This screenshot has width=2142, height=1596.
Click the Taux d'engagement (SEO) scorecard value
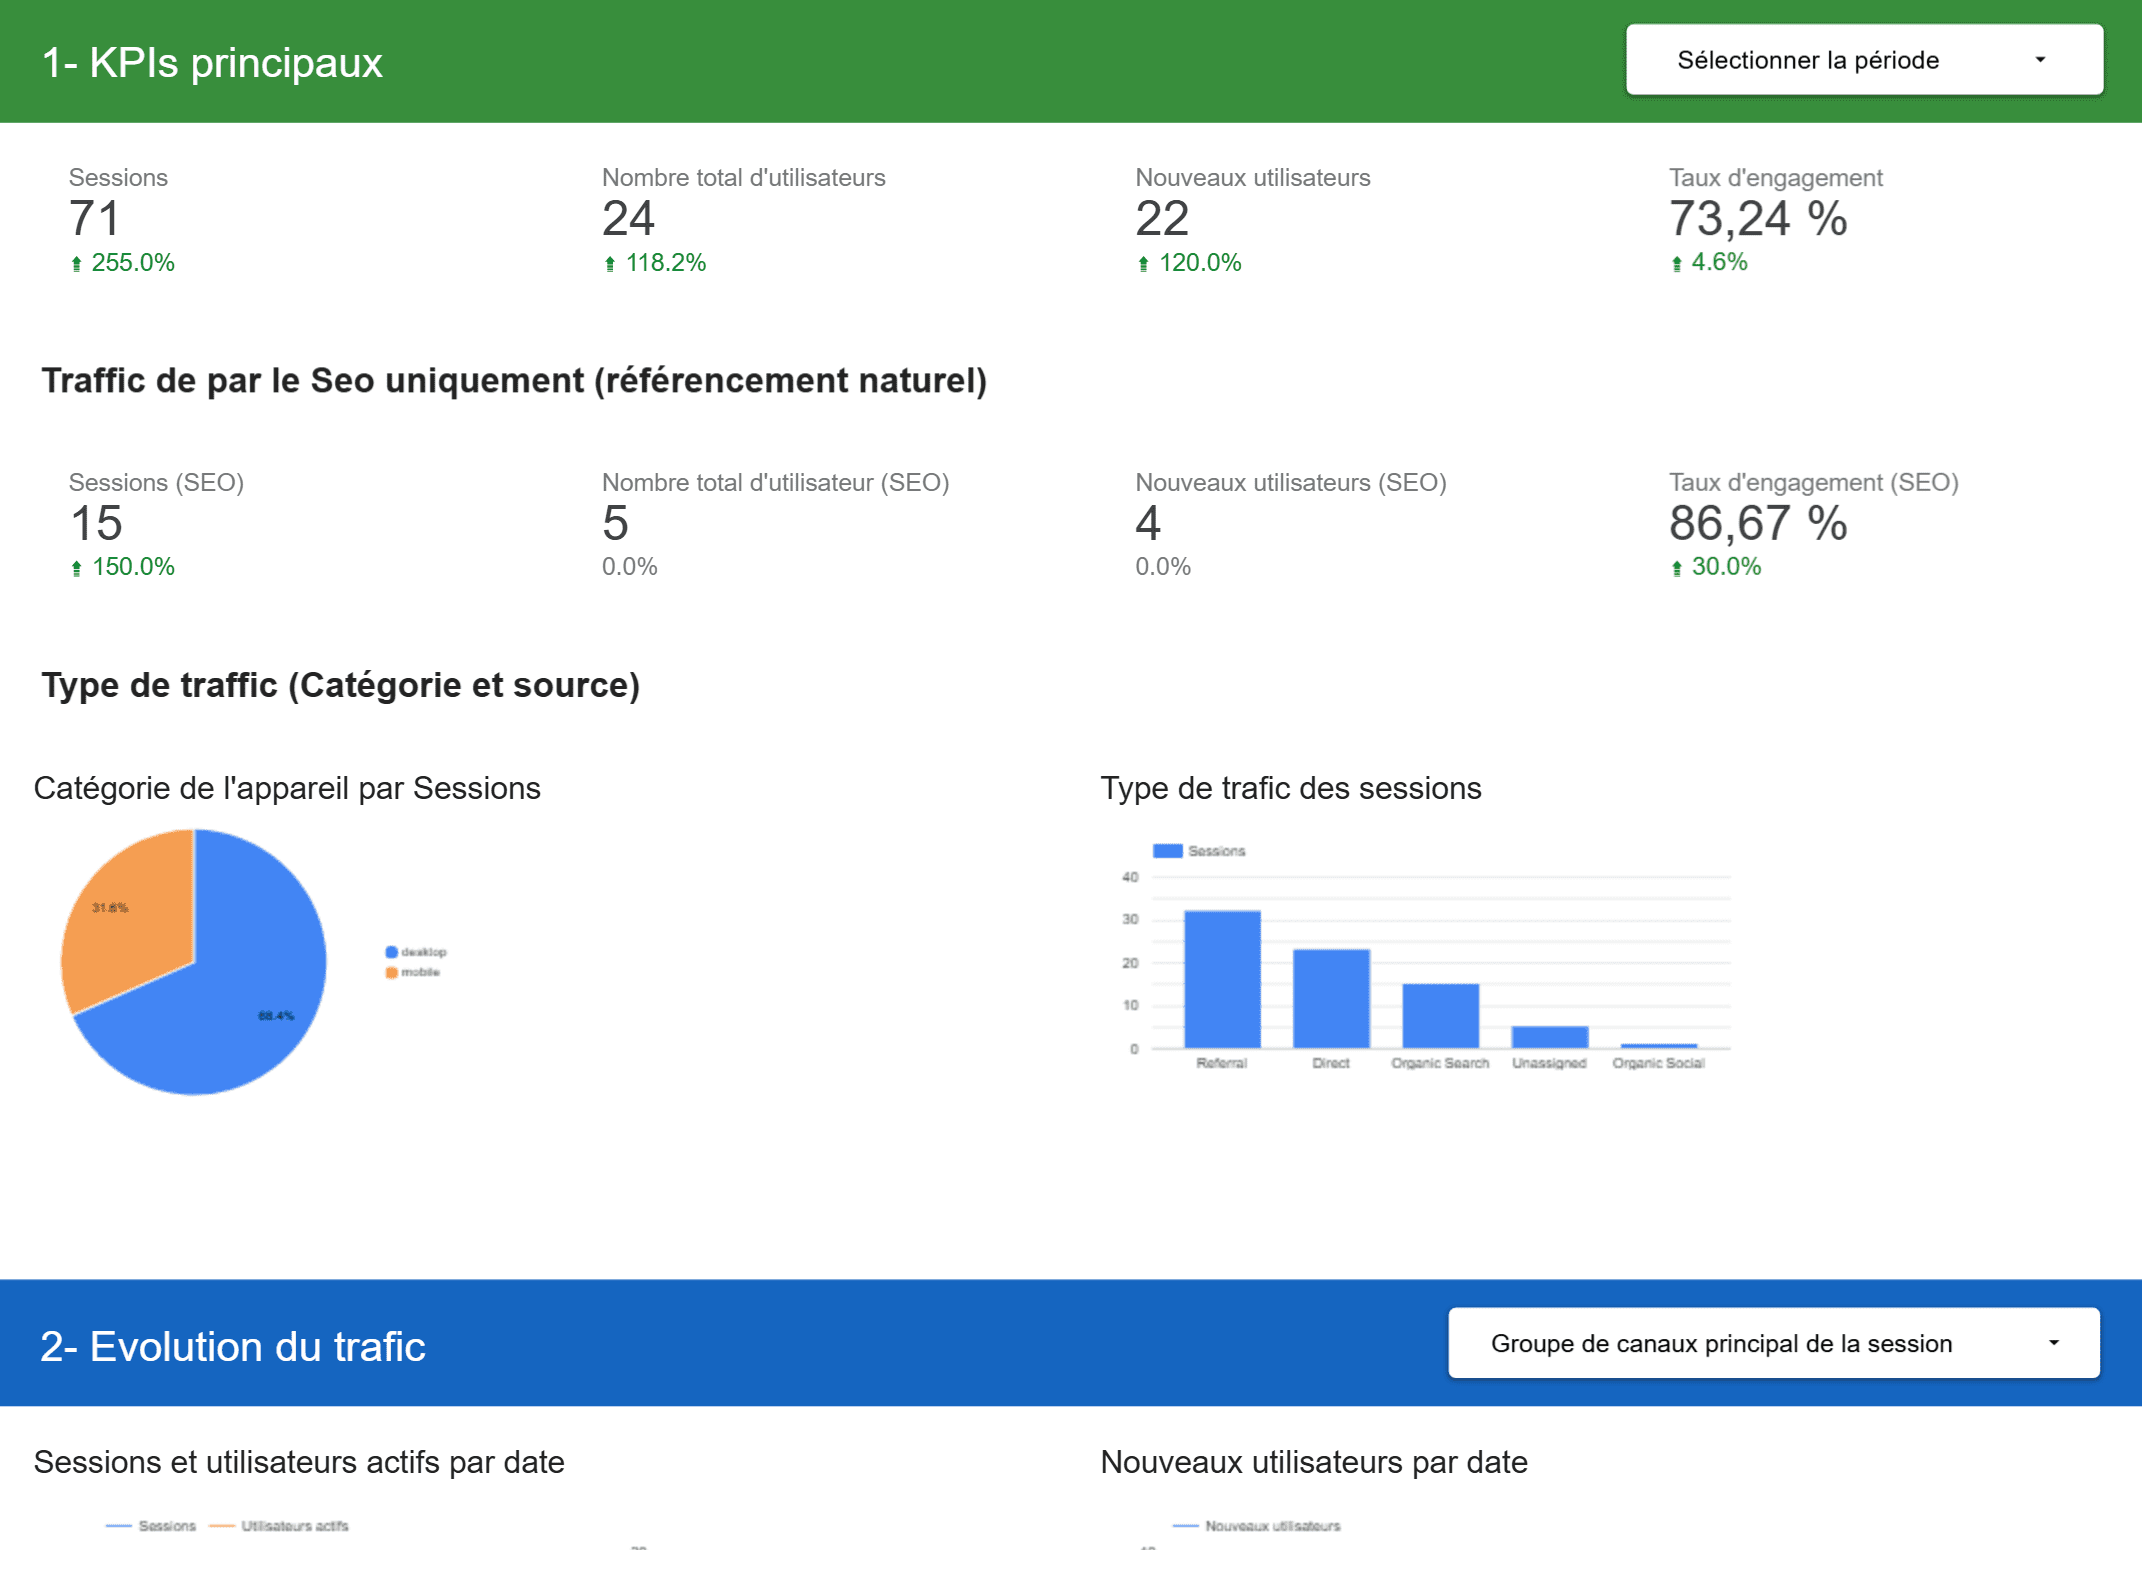click(x=1757, y=524)
